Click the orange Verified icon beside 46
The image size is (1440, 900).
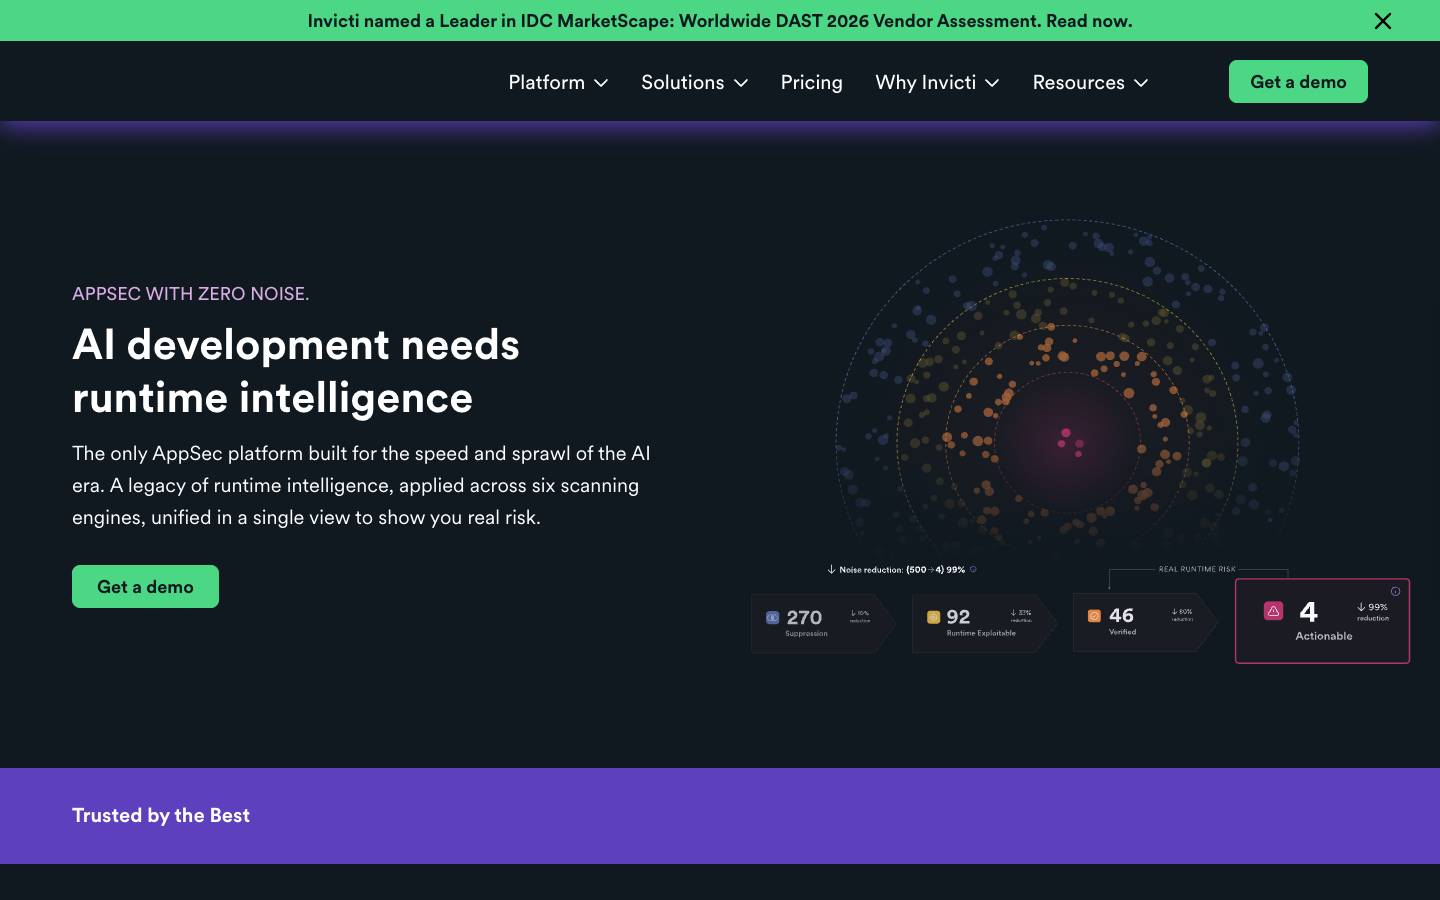coord(1094,616)
